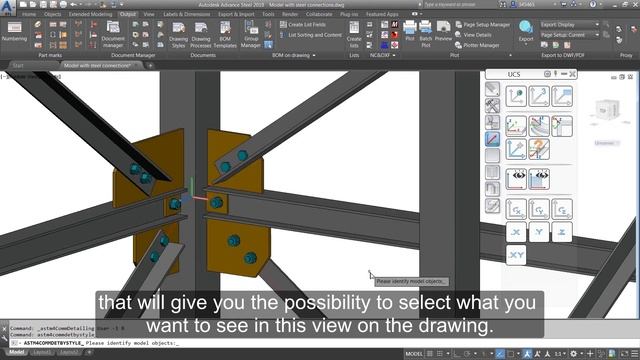Switch to the Home ribbon tab
640x360 pixels.
(29, 14)
